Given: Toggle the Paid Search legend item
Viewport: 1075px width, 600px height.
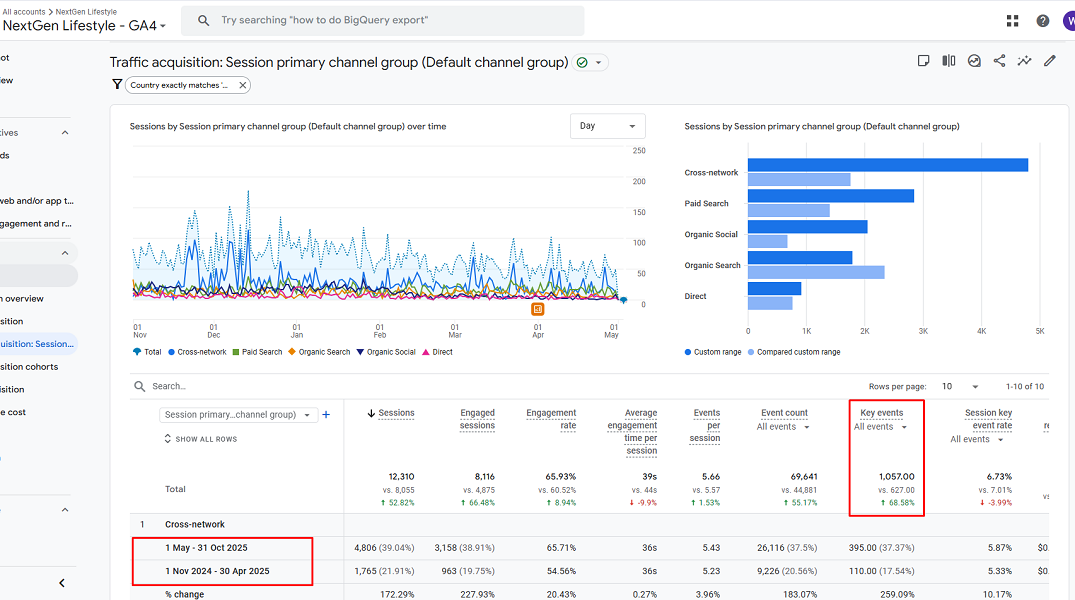Looking at the screenshot, I should click(x=257, y=352).
